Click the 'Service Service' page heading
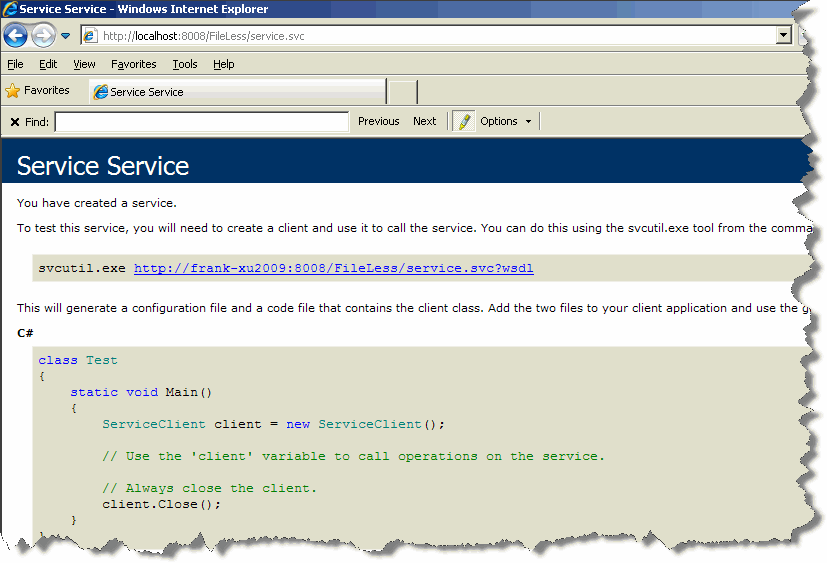This screenshot has height=563, width=827. click(103, 166)
